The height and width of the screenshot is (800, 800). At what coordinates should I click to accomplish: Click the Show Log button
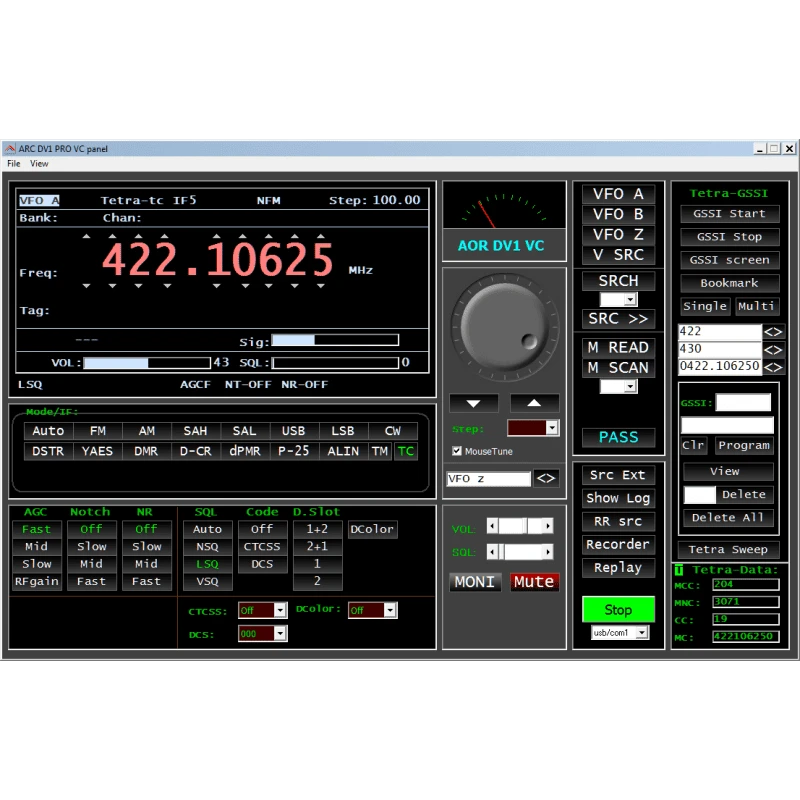pyautogui.click(x=618, y=498)
